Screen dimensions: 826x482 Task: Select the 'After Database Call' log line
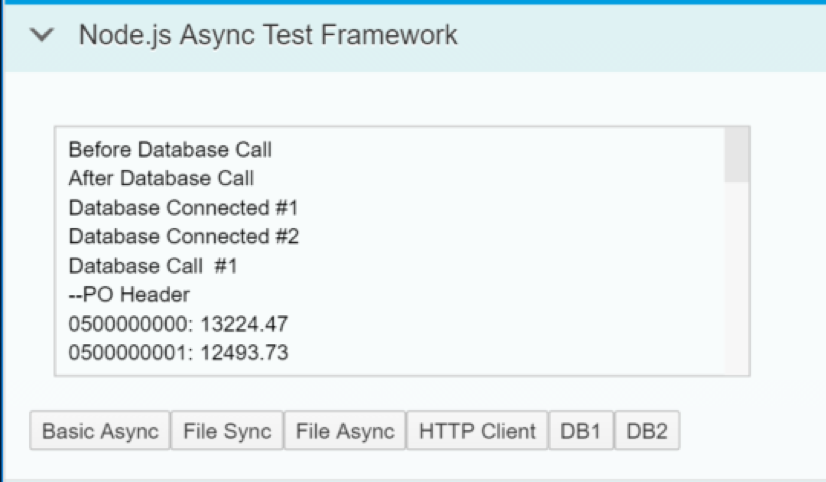tap(161, 178)
